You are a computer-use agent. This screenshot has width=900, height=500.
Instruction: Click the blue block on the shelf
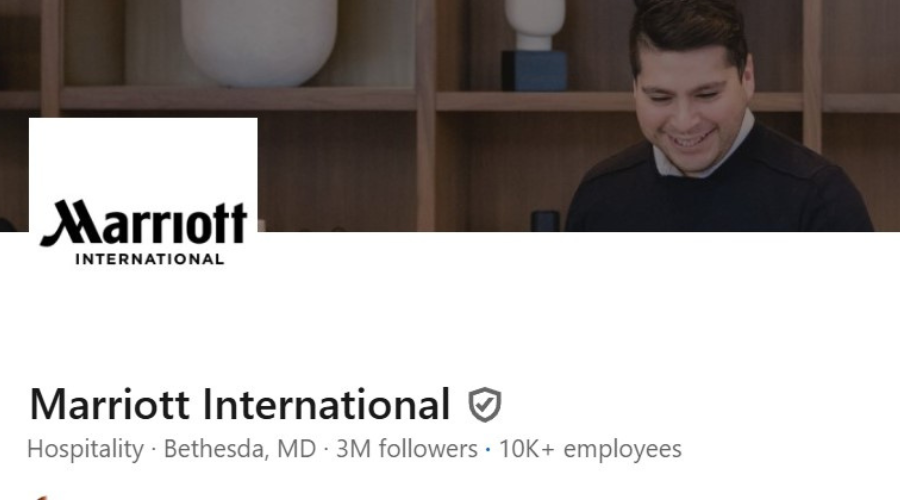coord(533,70)
